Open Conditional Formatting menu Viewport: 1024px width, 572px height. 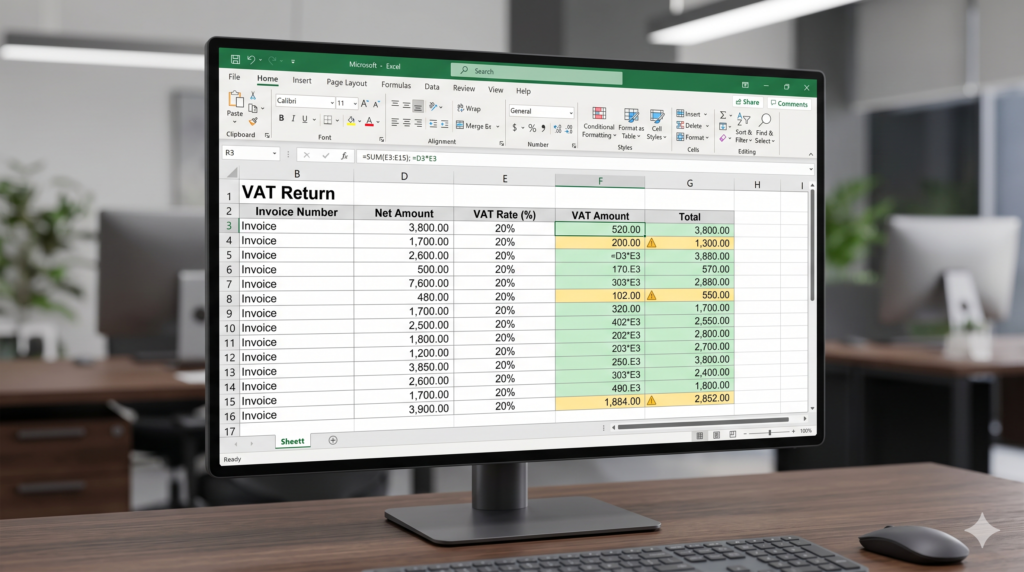click(x=599, y=123)
